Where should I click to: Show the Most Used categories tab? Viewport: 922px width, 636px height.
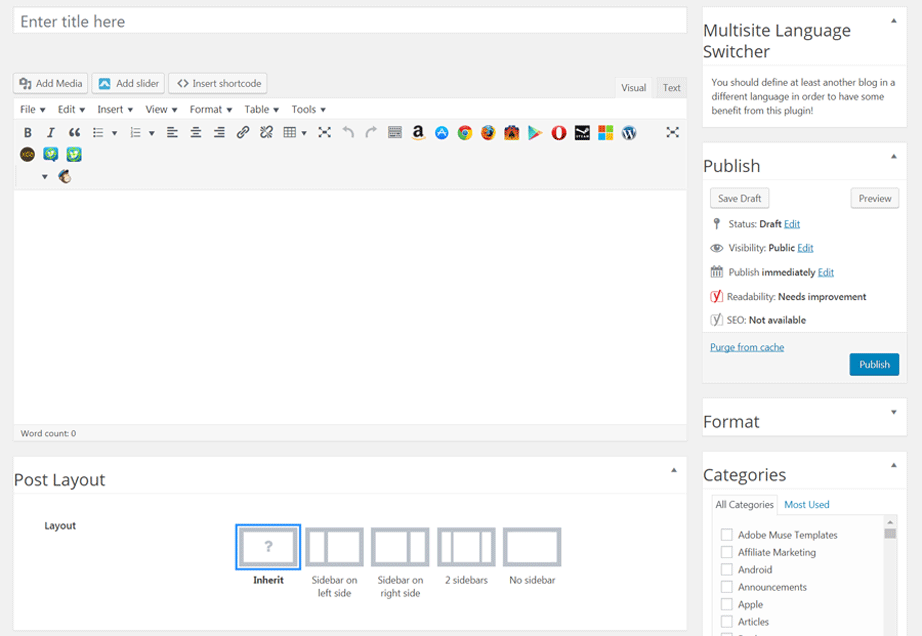(x=806, y=504)
